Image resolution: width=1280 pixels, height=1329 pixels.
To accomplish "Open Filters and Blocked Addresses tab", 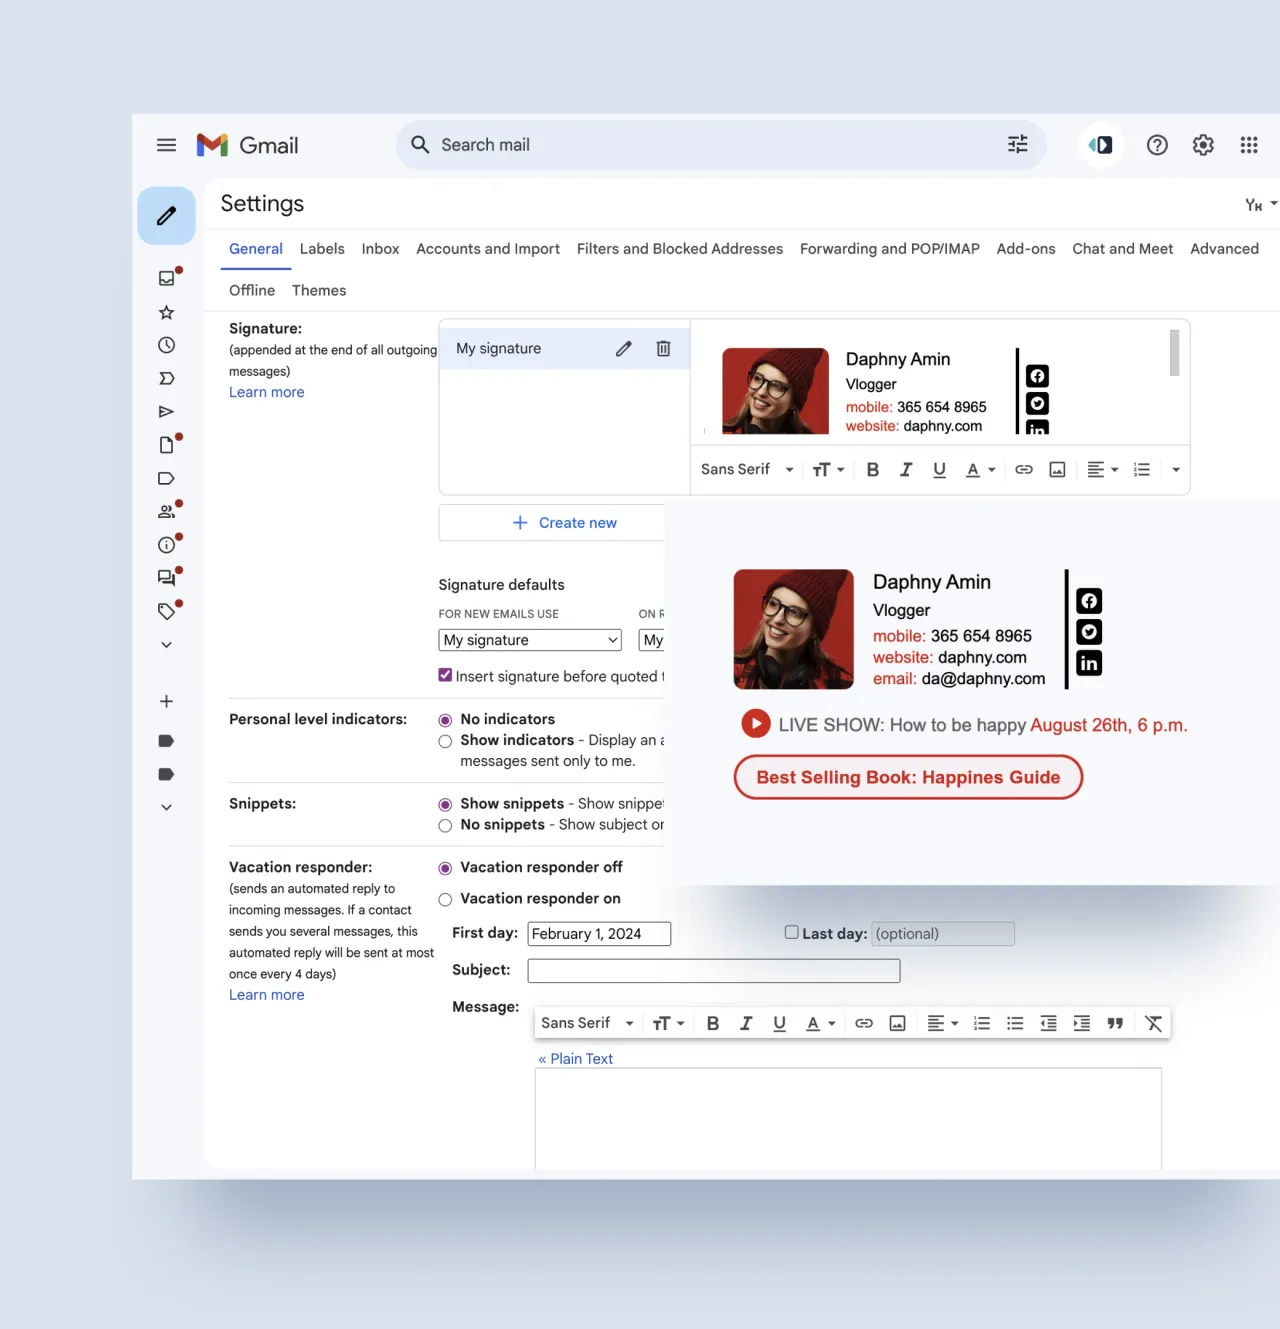I will pyautogui.click(x=680, y=249).
